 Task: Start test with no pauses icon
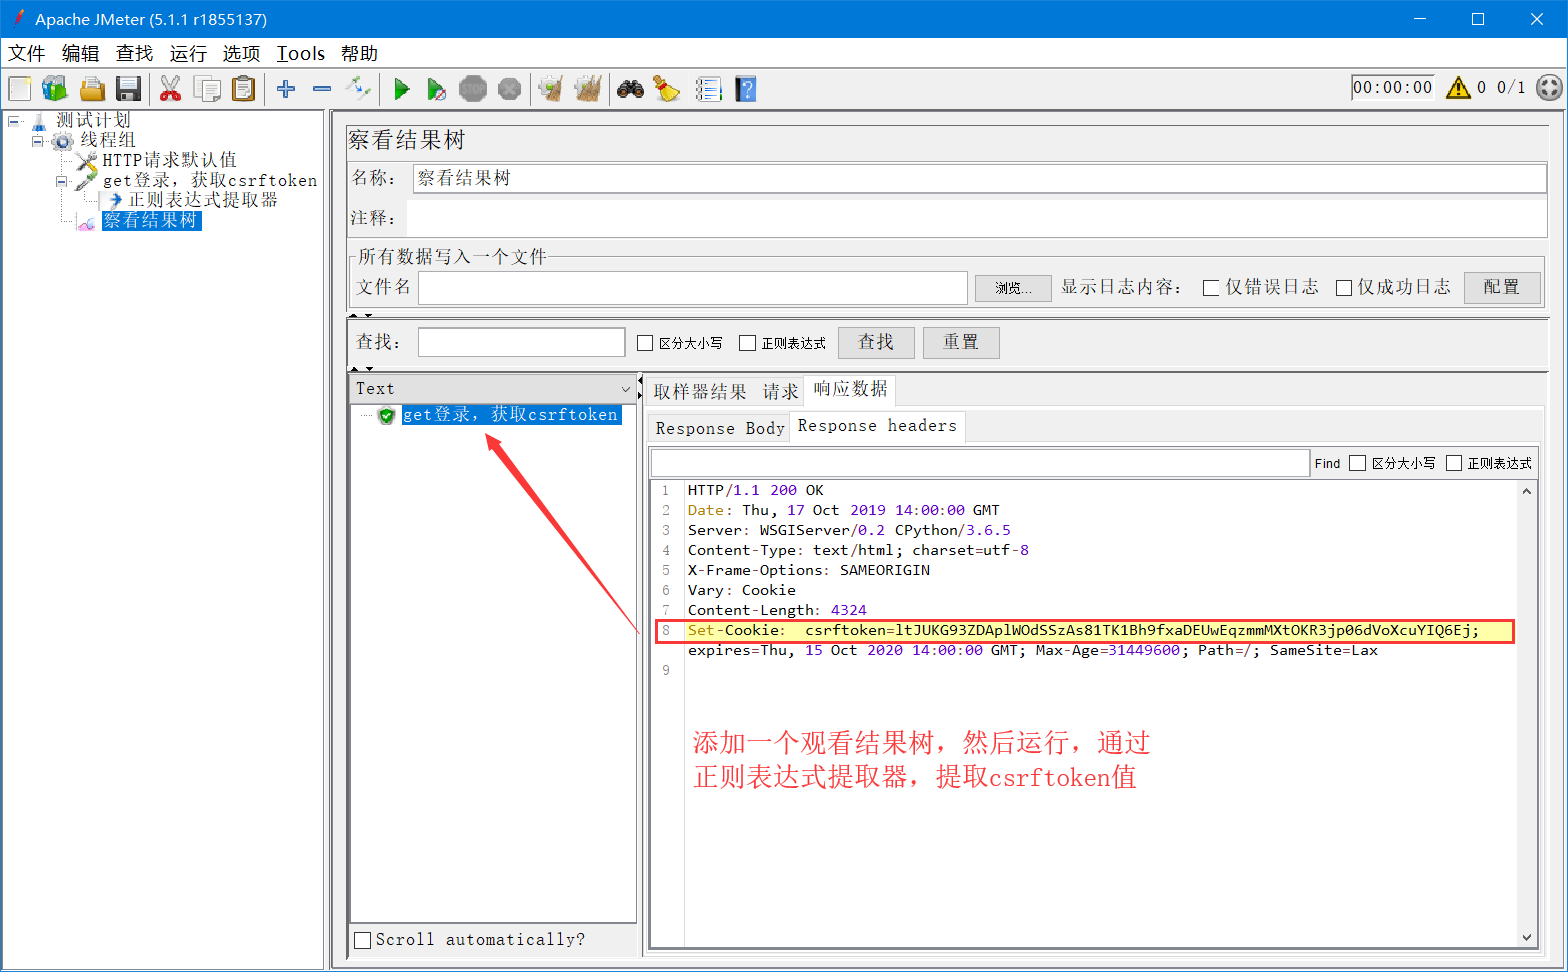click(436, 89)
